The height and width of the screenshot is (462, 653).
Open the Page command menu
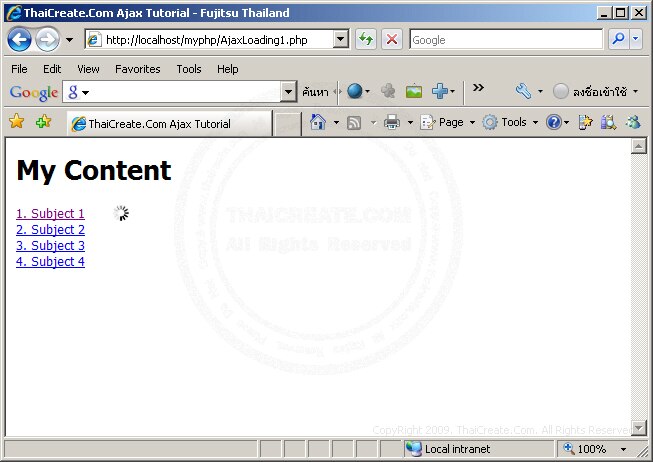pyautogui.click(x=447, y=122)
